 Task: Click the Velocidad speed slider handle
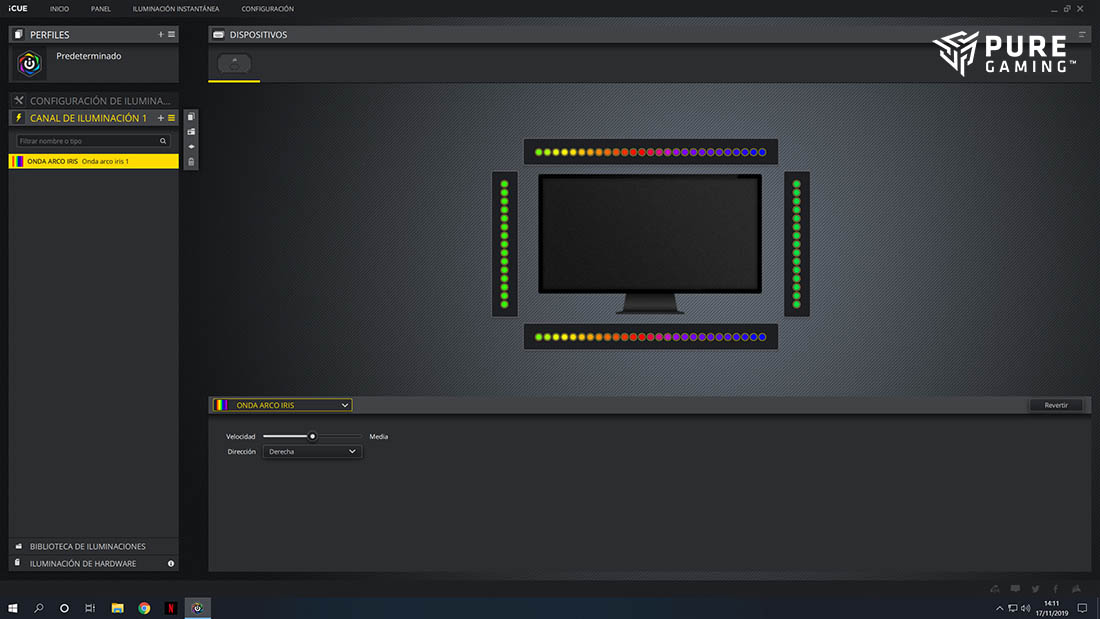312,437
